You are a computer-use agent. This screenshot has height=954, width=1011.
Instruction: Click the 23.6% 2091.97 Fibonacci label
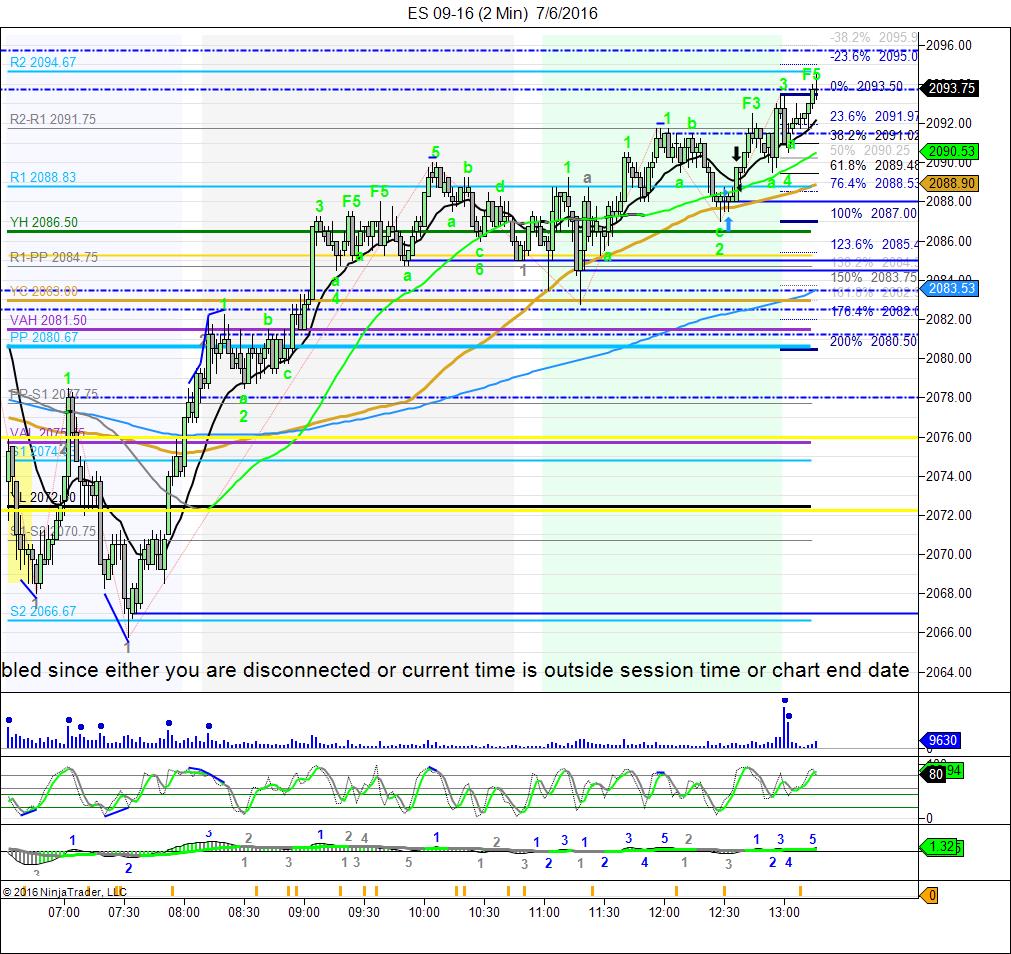pyautogui.click(x=874, y=117)
